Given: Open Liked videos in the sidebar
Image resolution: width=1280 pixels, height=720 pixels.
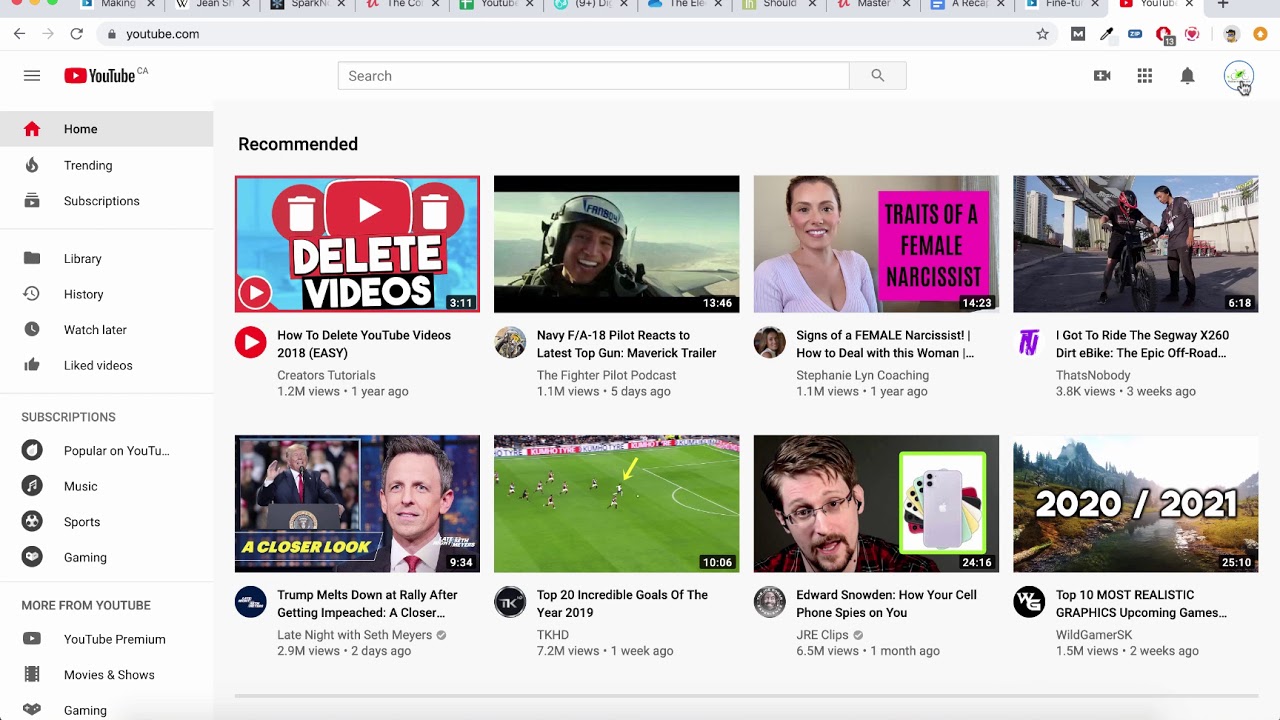Looking at the screenshot, I should [106, 365].
